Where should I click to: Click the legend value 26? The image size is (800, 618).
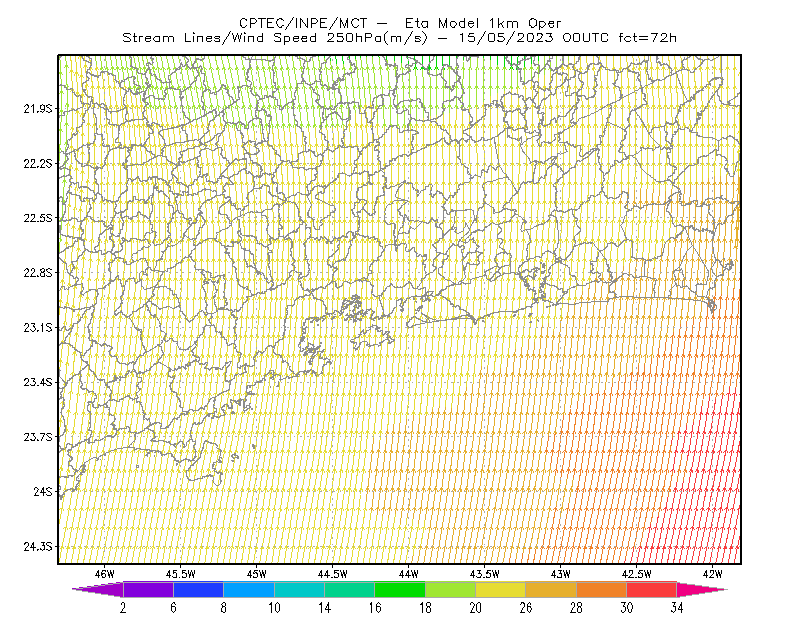pos(526,608)
